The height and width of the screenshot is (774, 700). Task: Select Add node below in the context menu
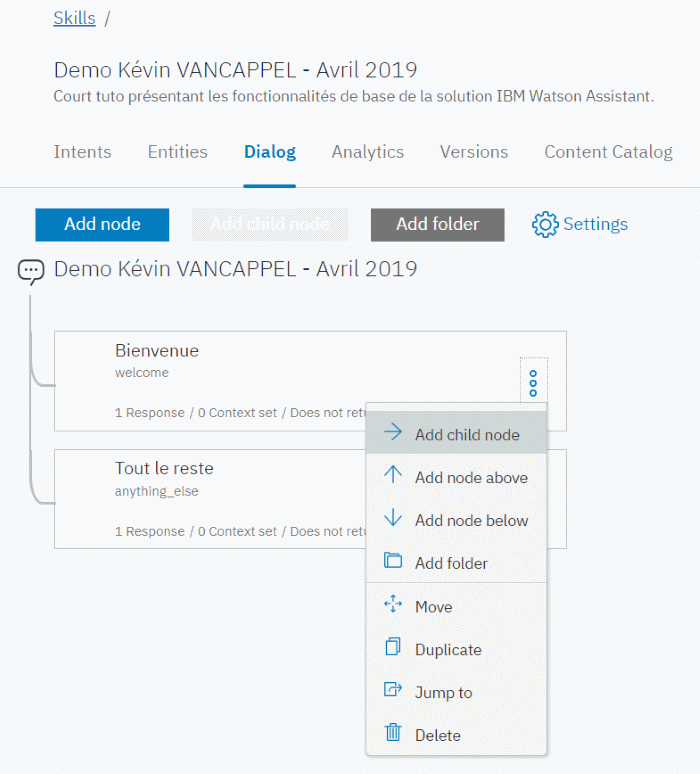click(456, 519)
